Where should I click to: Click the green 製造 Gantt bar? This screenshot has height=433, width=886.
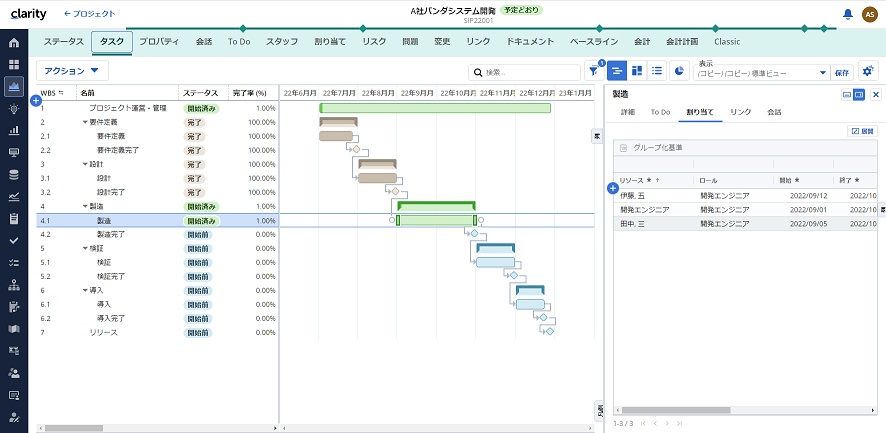pos(435,220)
